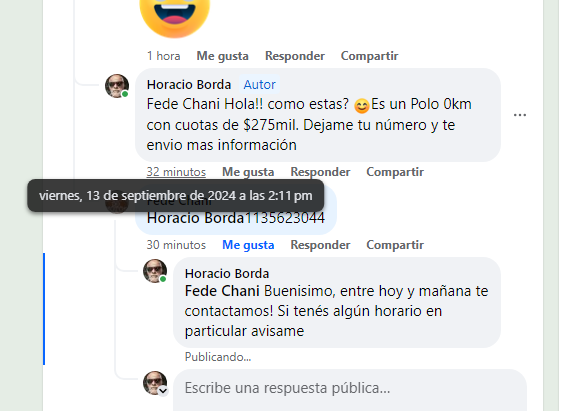Toggle the blue Me gusta on the phone number comment
Image resolution: width=569 pixels, height=411 pixels.
[x=248, y=245]
